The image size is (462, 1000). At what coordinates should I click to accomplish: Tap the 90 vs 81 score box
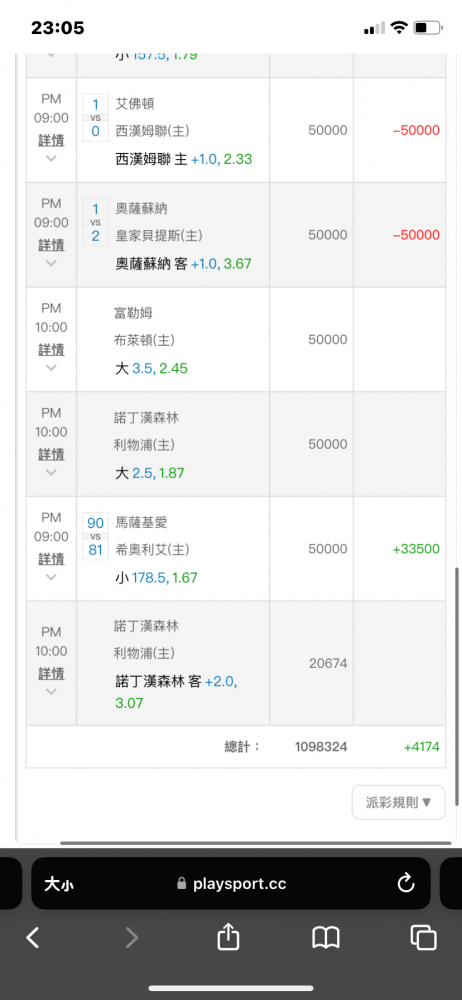(96, 536)
